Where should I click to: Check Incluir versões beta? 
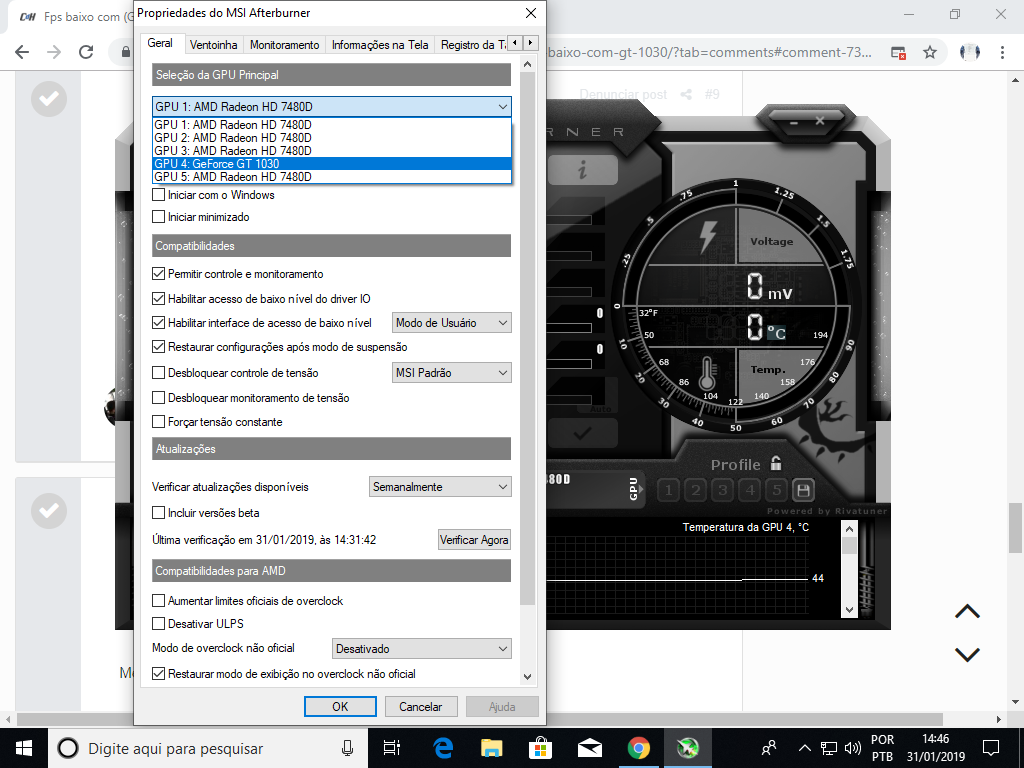[158, 513]
